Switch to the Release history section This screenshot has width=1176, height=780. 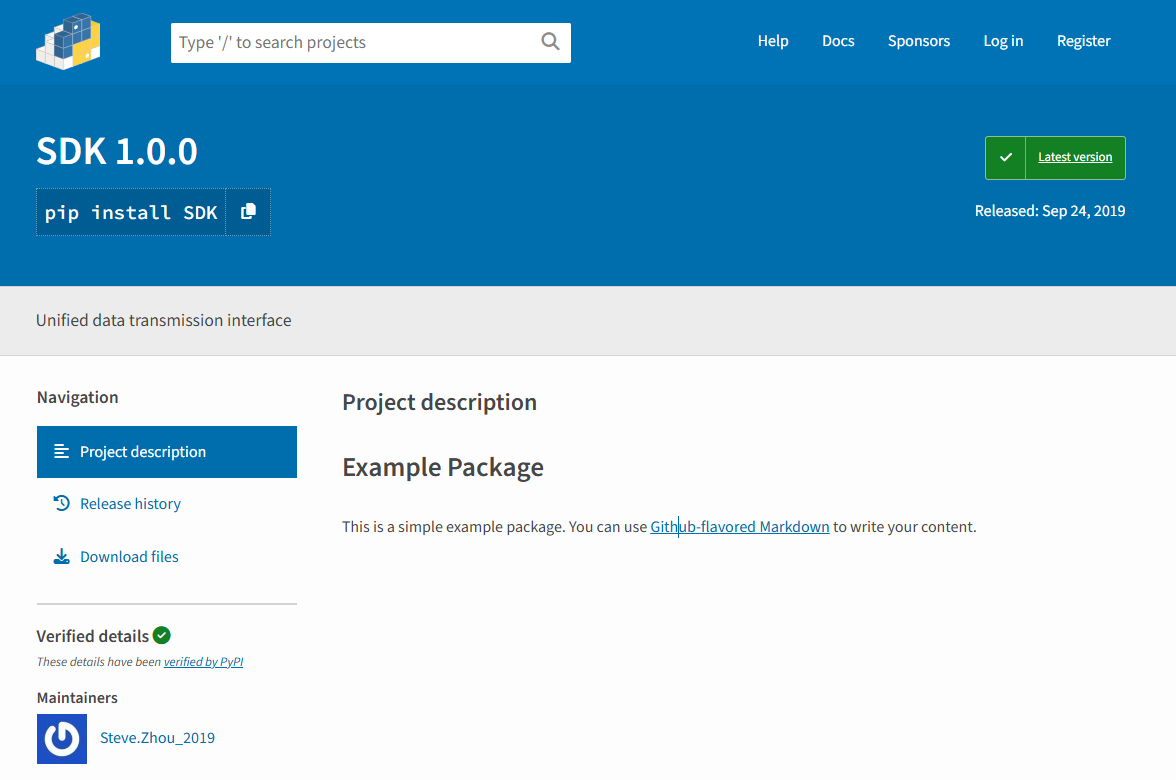pos(130,503)
